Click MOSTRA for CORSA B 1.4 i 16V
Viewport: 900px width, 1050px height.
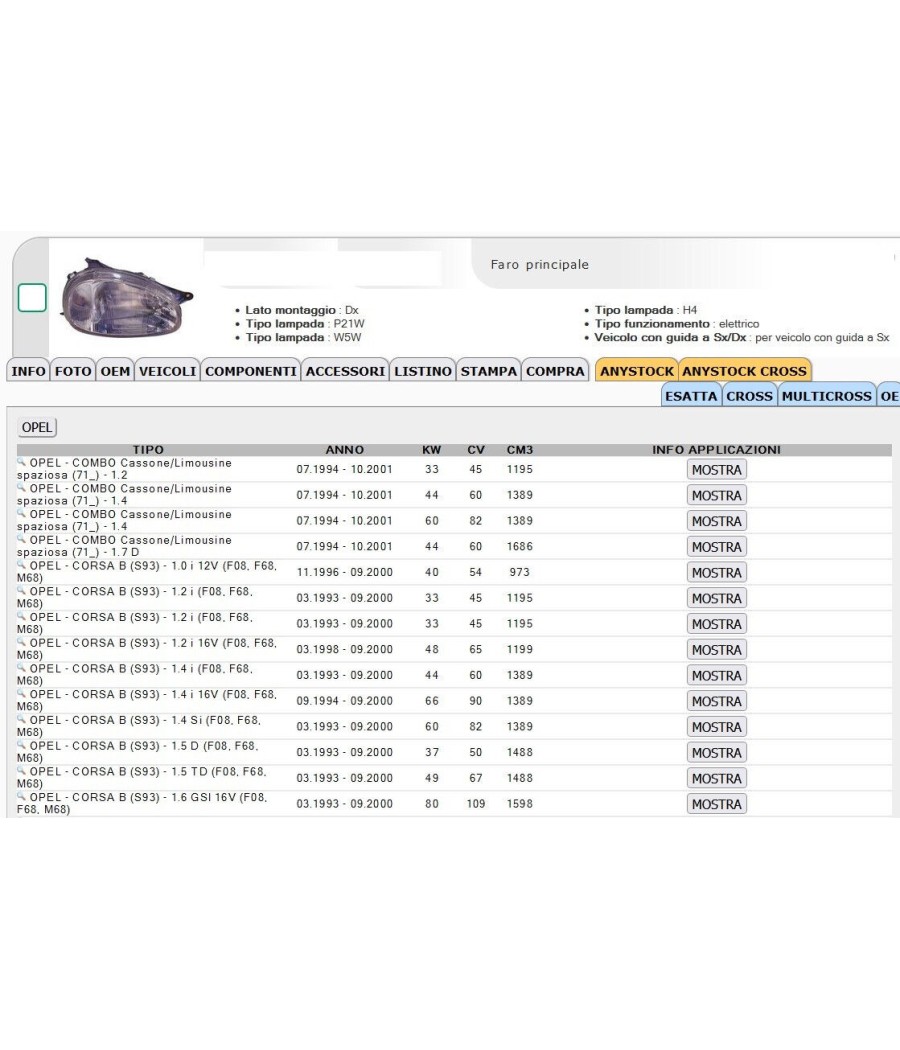tap(717, 701)
